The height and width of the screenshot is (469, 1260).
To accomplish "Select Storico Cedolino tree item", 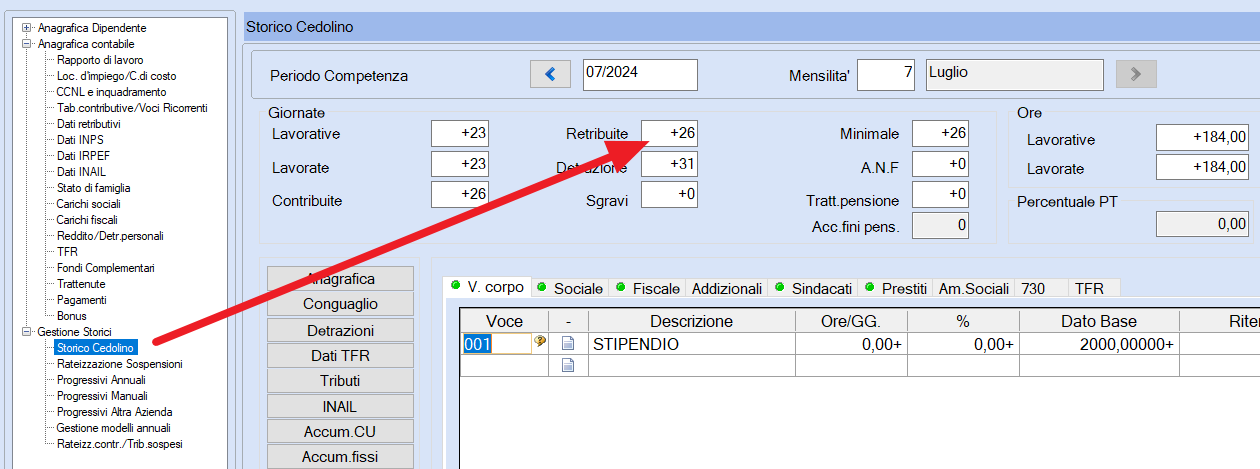I will (x=95, y=348).
